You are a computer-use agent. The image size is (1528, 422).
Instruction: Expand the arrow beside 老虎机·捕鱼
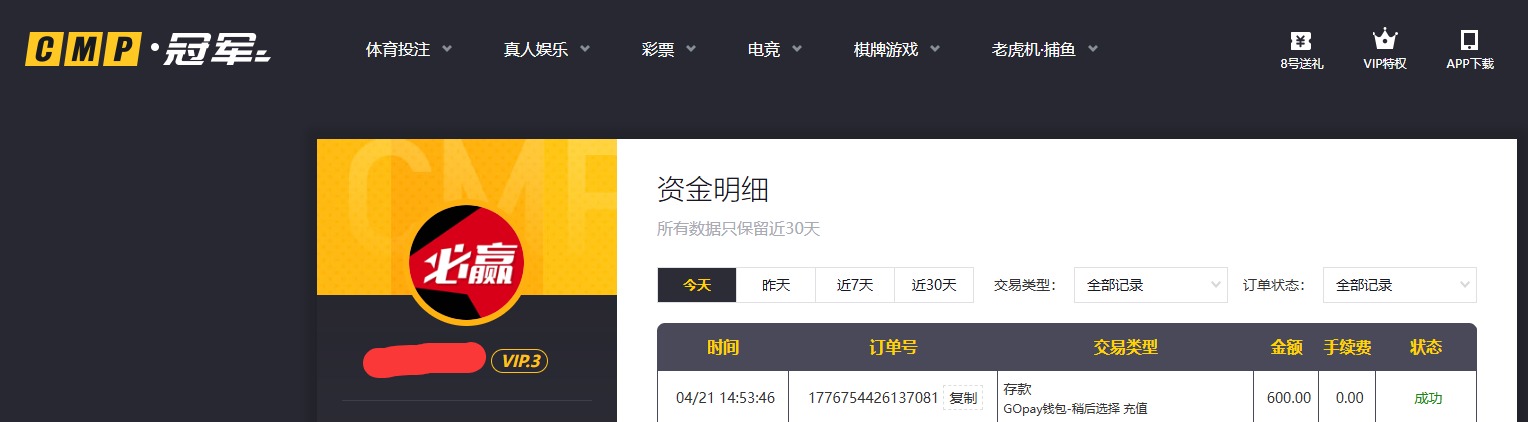click(1092, 49)
